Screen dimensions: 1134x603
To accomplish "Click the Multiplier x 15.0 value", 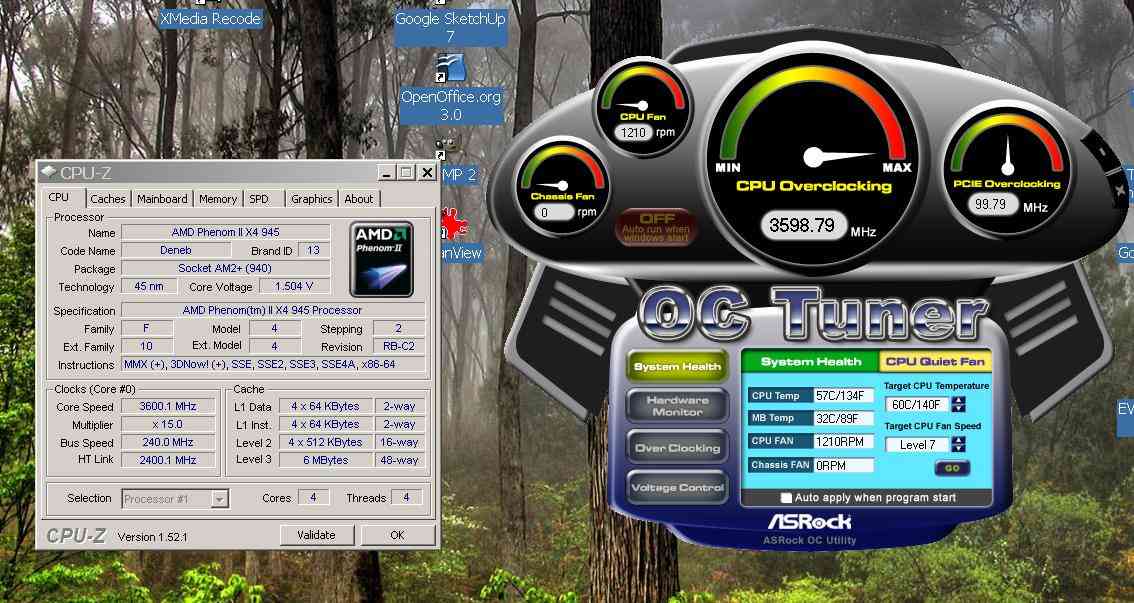I will pyautogui.click(x=168, y=424).
